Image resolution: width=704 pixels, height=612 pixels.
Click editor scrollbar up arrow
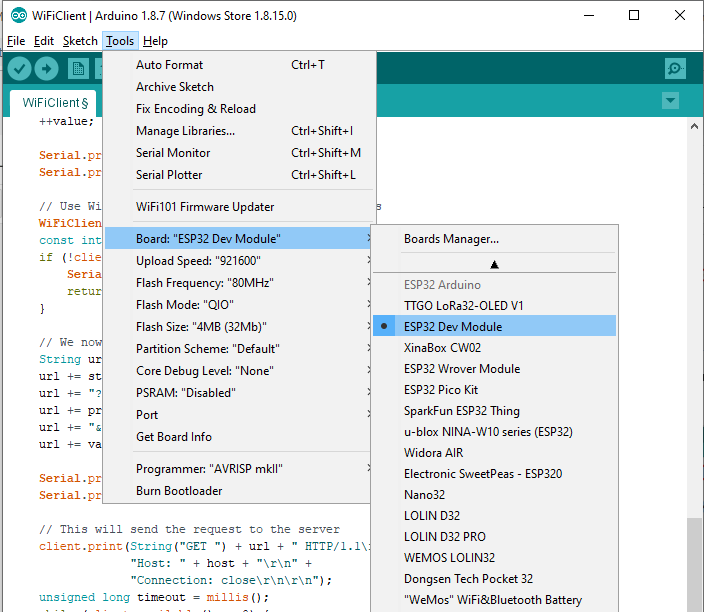[695, 126]
